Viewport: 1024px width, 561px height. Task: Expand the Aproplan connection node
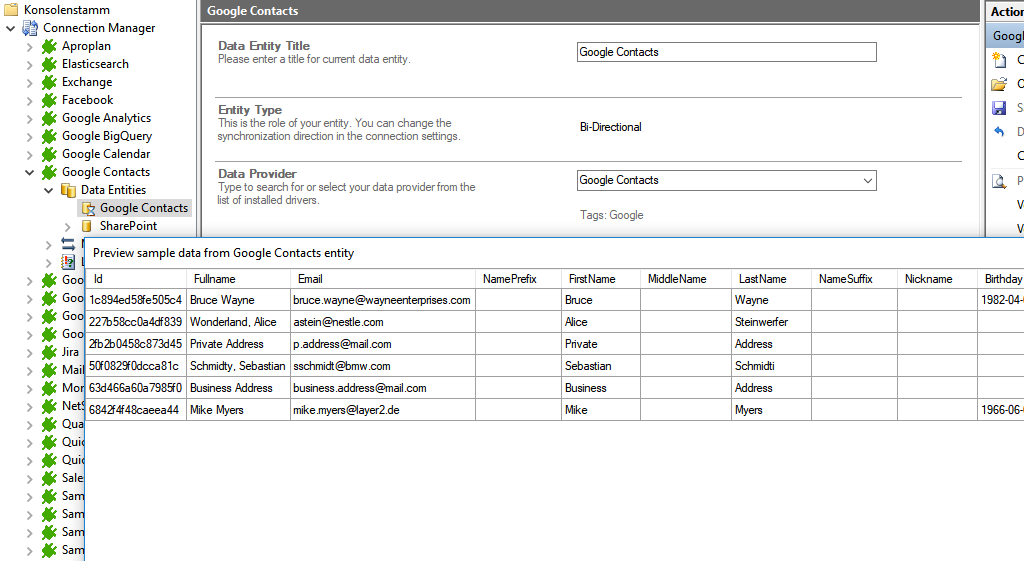[29, 46]
